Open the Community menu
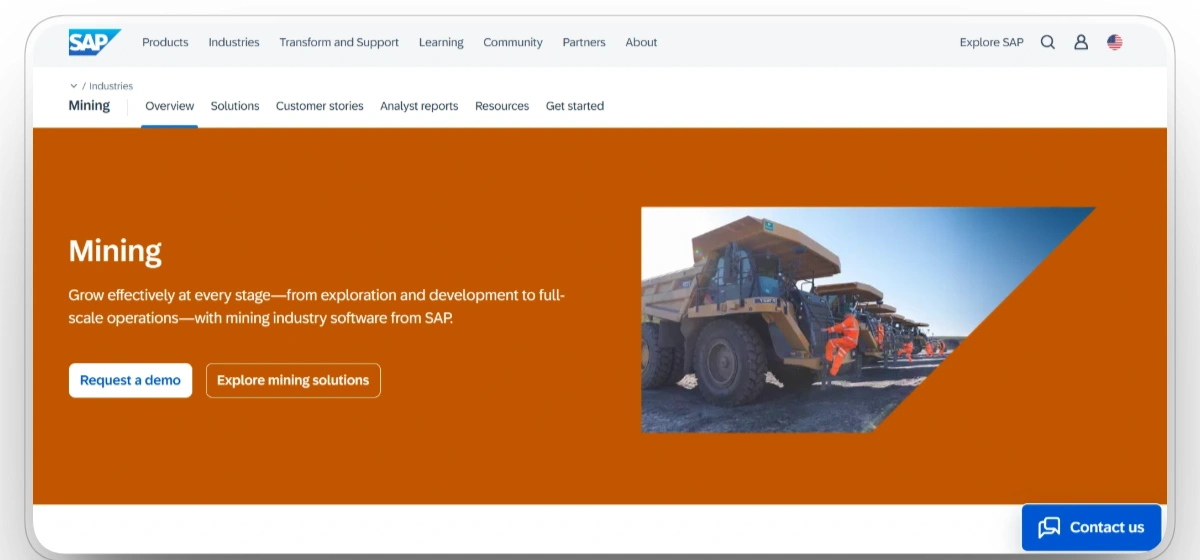The width and height of the screenshot is (1200, 560). click(x=513, y=42)
